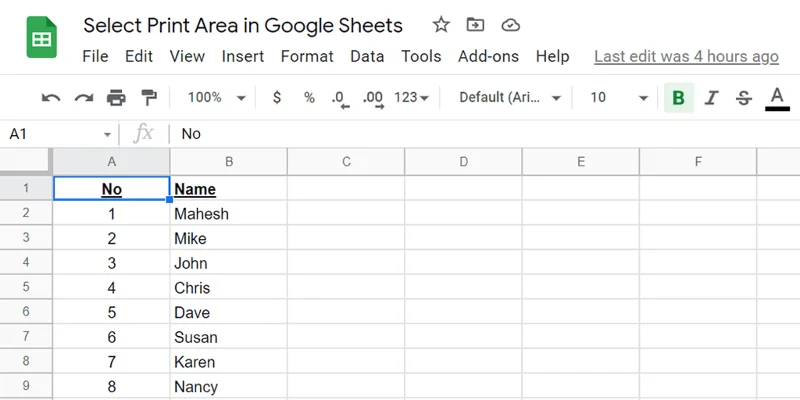Undo the last action

(51, 97)
